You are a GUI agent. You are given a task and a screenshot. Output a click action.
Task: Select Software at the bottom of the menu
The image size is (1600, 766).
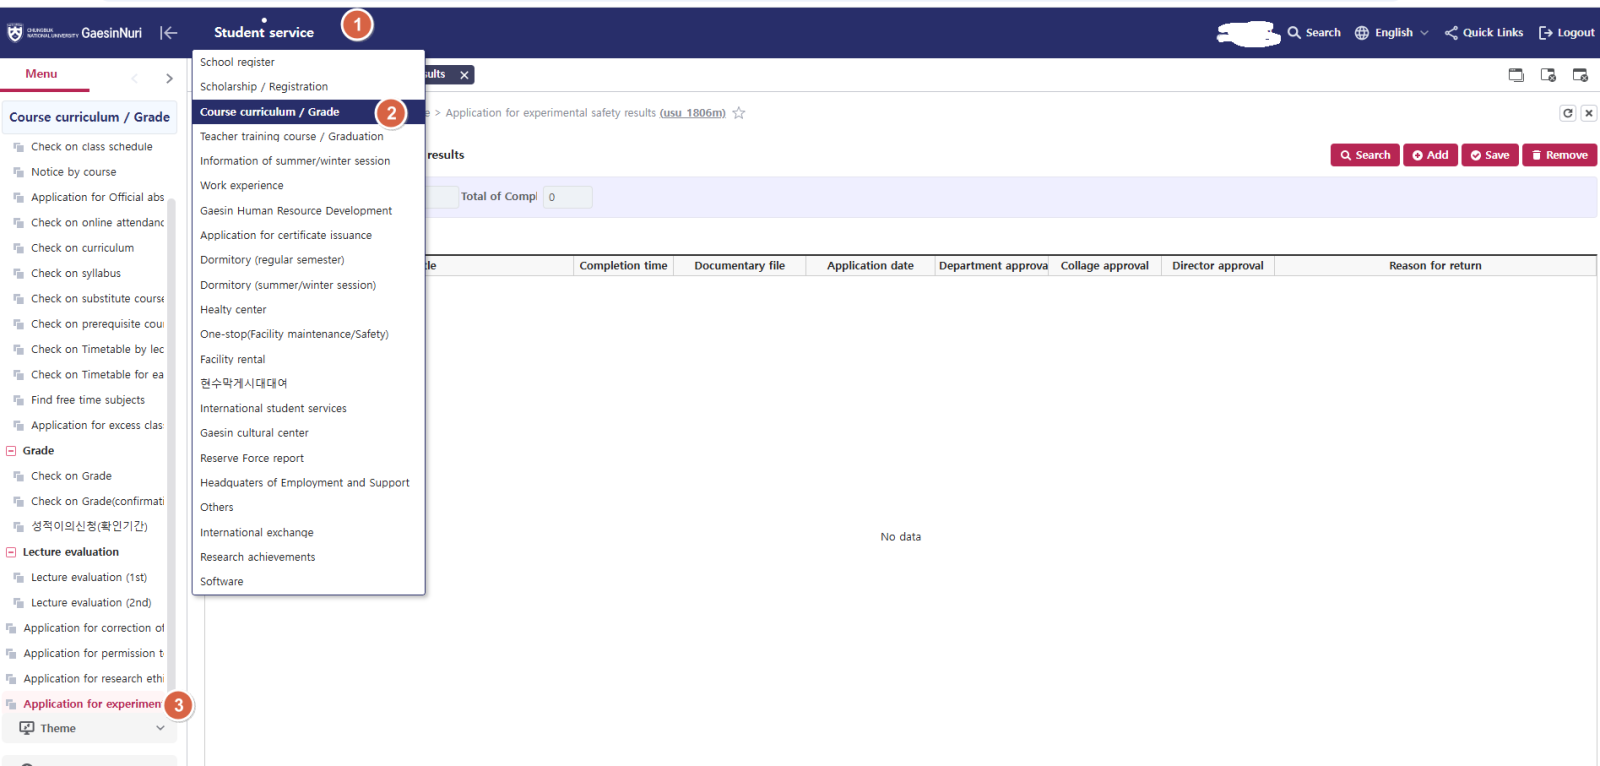[308, 582]
